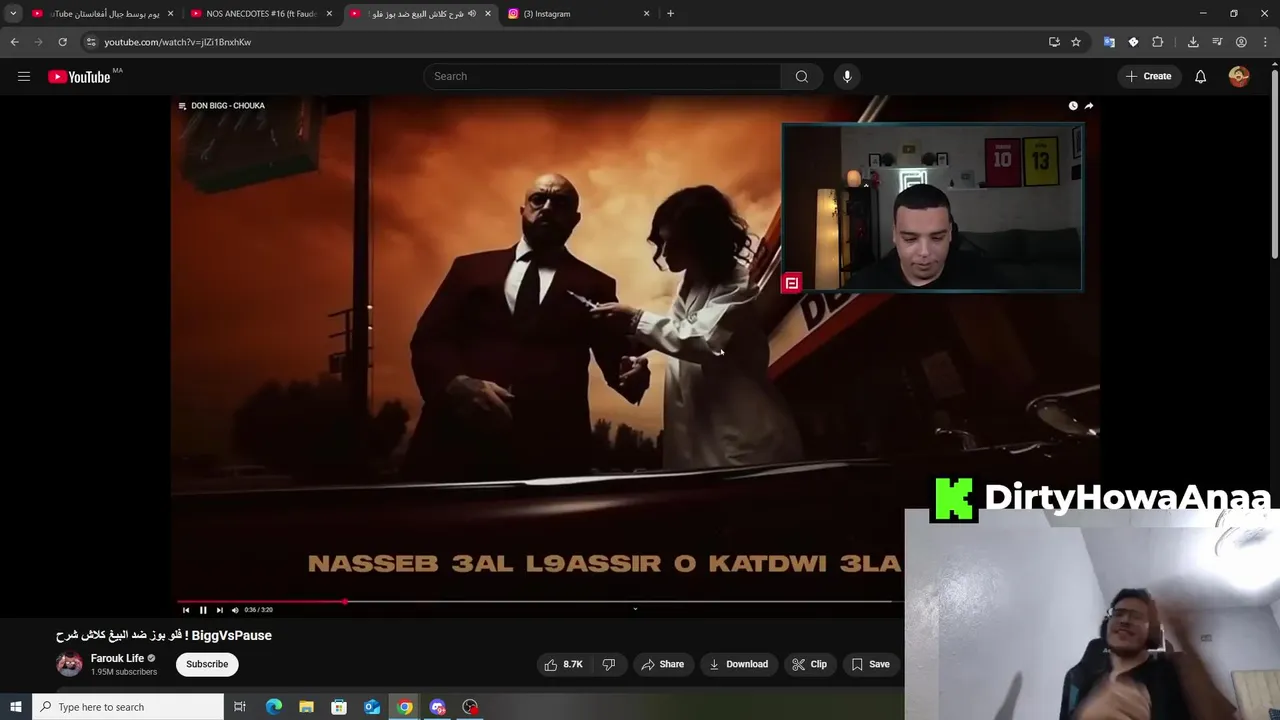
Task: Open Chrome three-dot menu
Action: [1265, 42]
